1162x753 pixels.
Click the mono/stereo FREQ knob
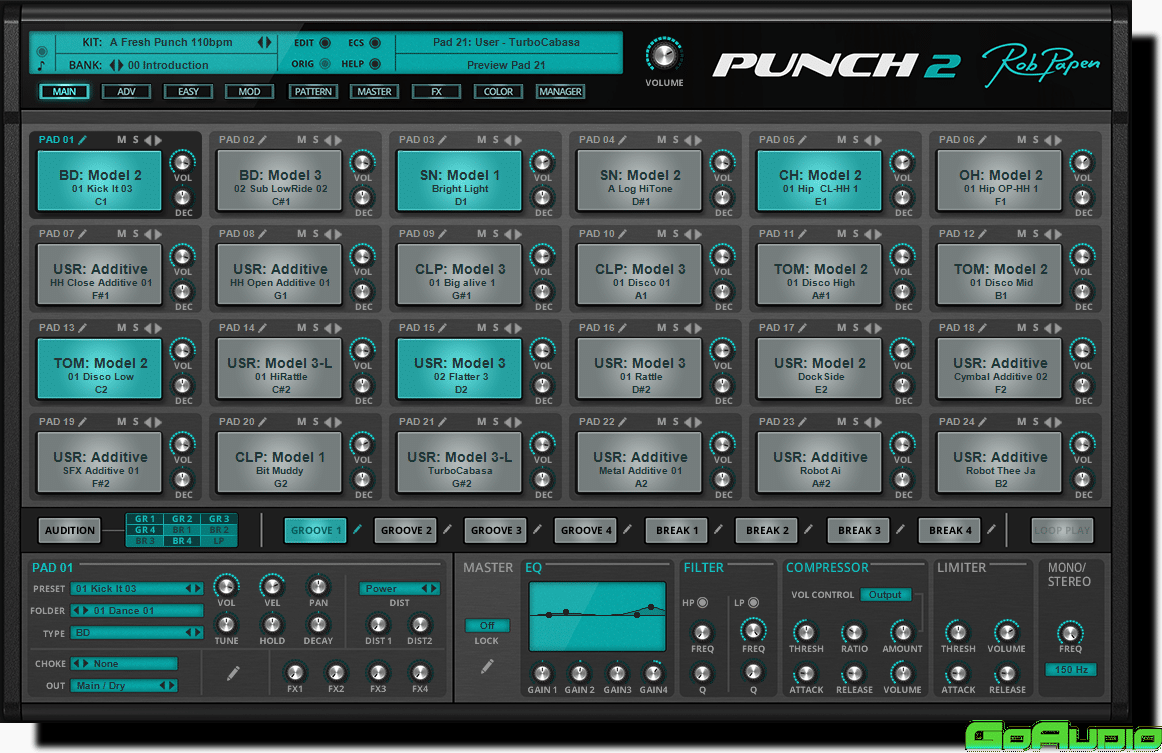(x=1069, y=631)
